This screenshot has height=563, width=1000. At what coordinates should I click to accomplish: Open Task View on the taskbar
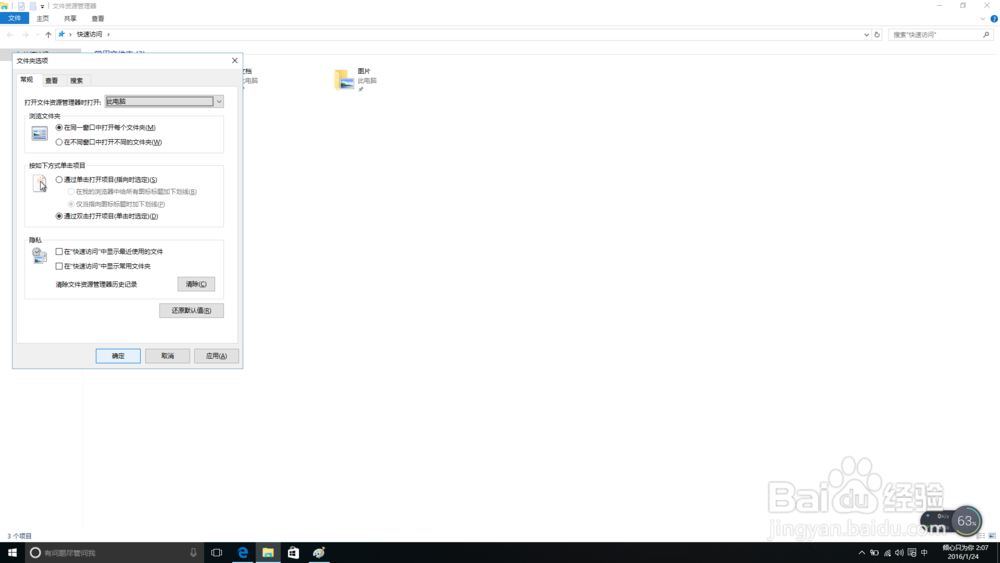tap(217, 553)
